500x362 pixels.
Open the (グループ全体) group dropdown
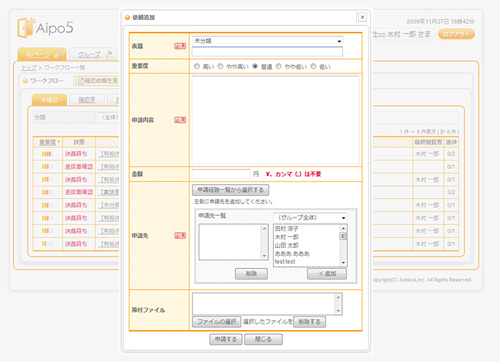(310, 218)
